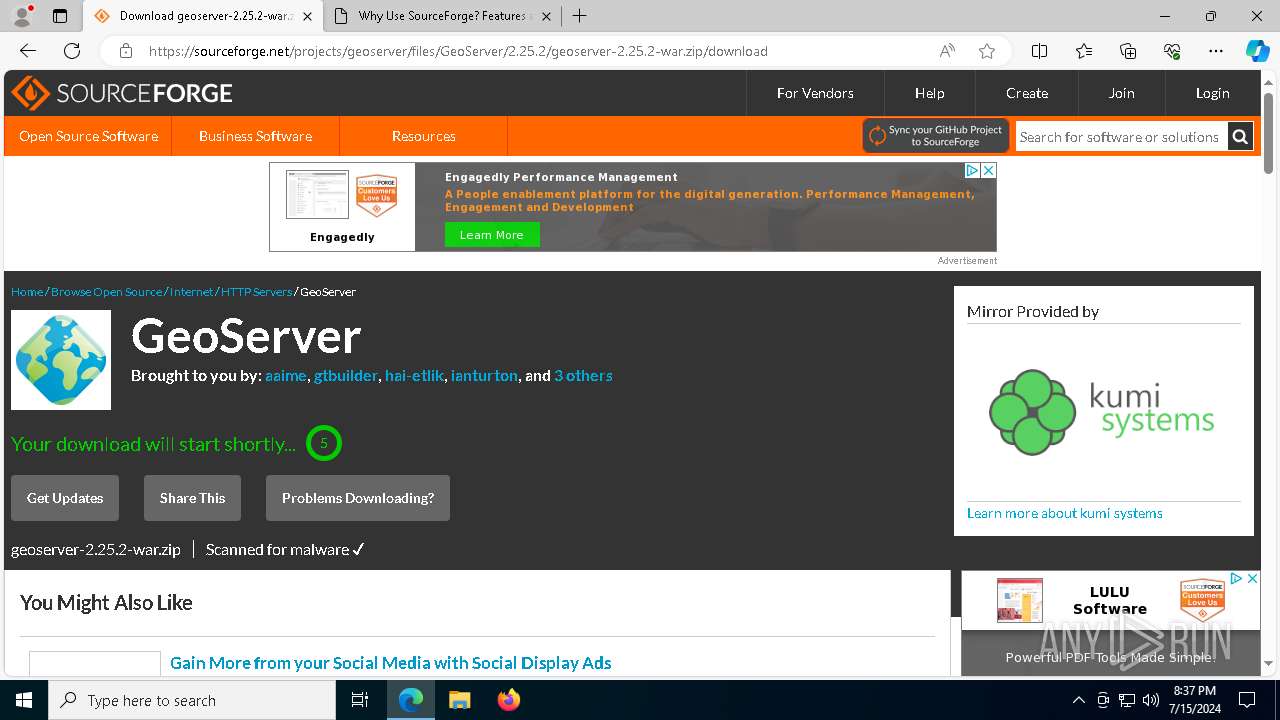Open AdChoices icon on Engagedly ad
Screen dimensions: 1280x720
coord(972,171)
